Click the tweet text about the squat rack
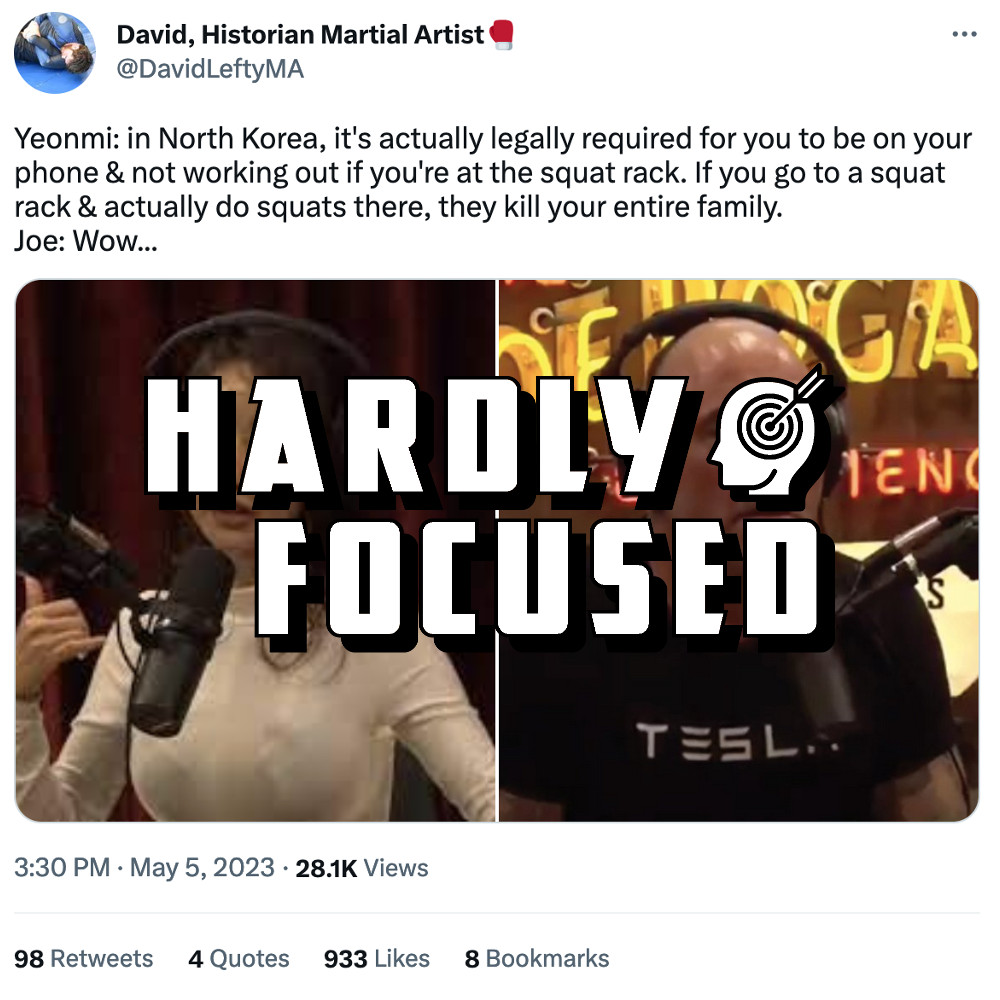 493,172
